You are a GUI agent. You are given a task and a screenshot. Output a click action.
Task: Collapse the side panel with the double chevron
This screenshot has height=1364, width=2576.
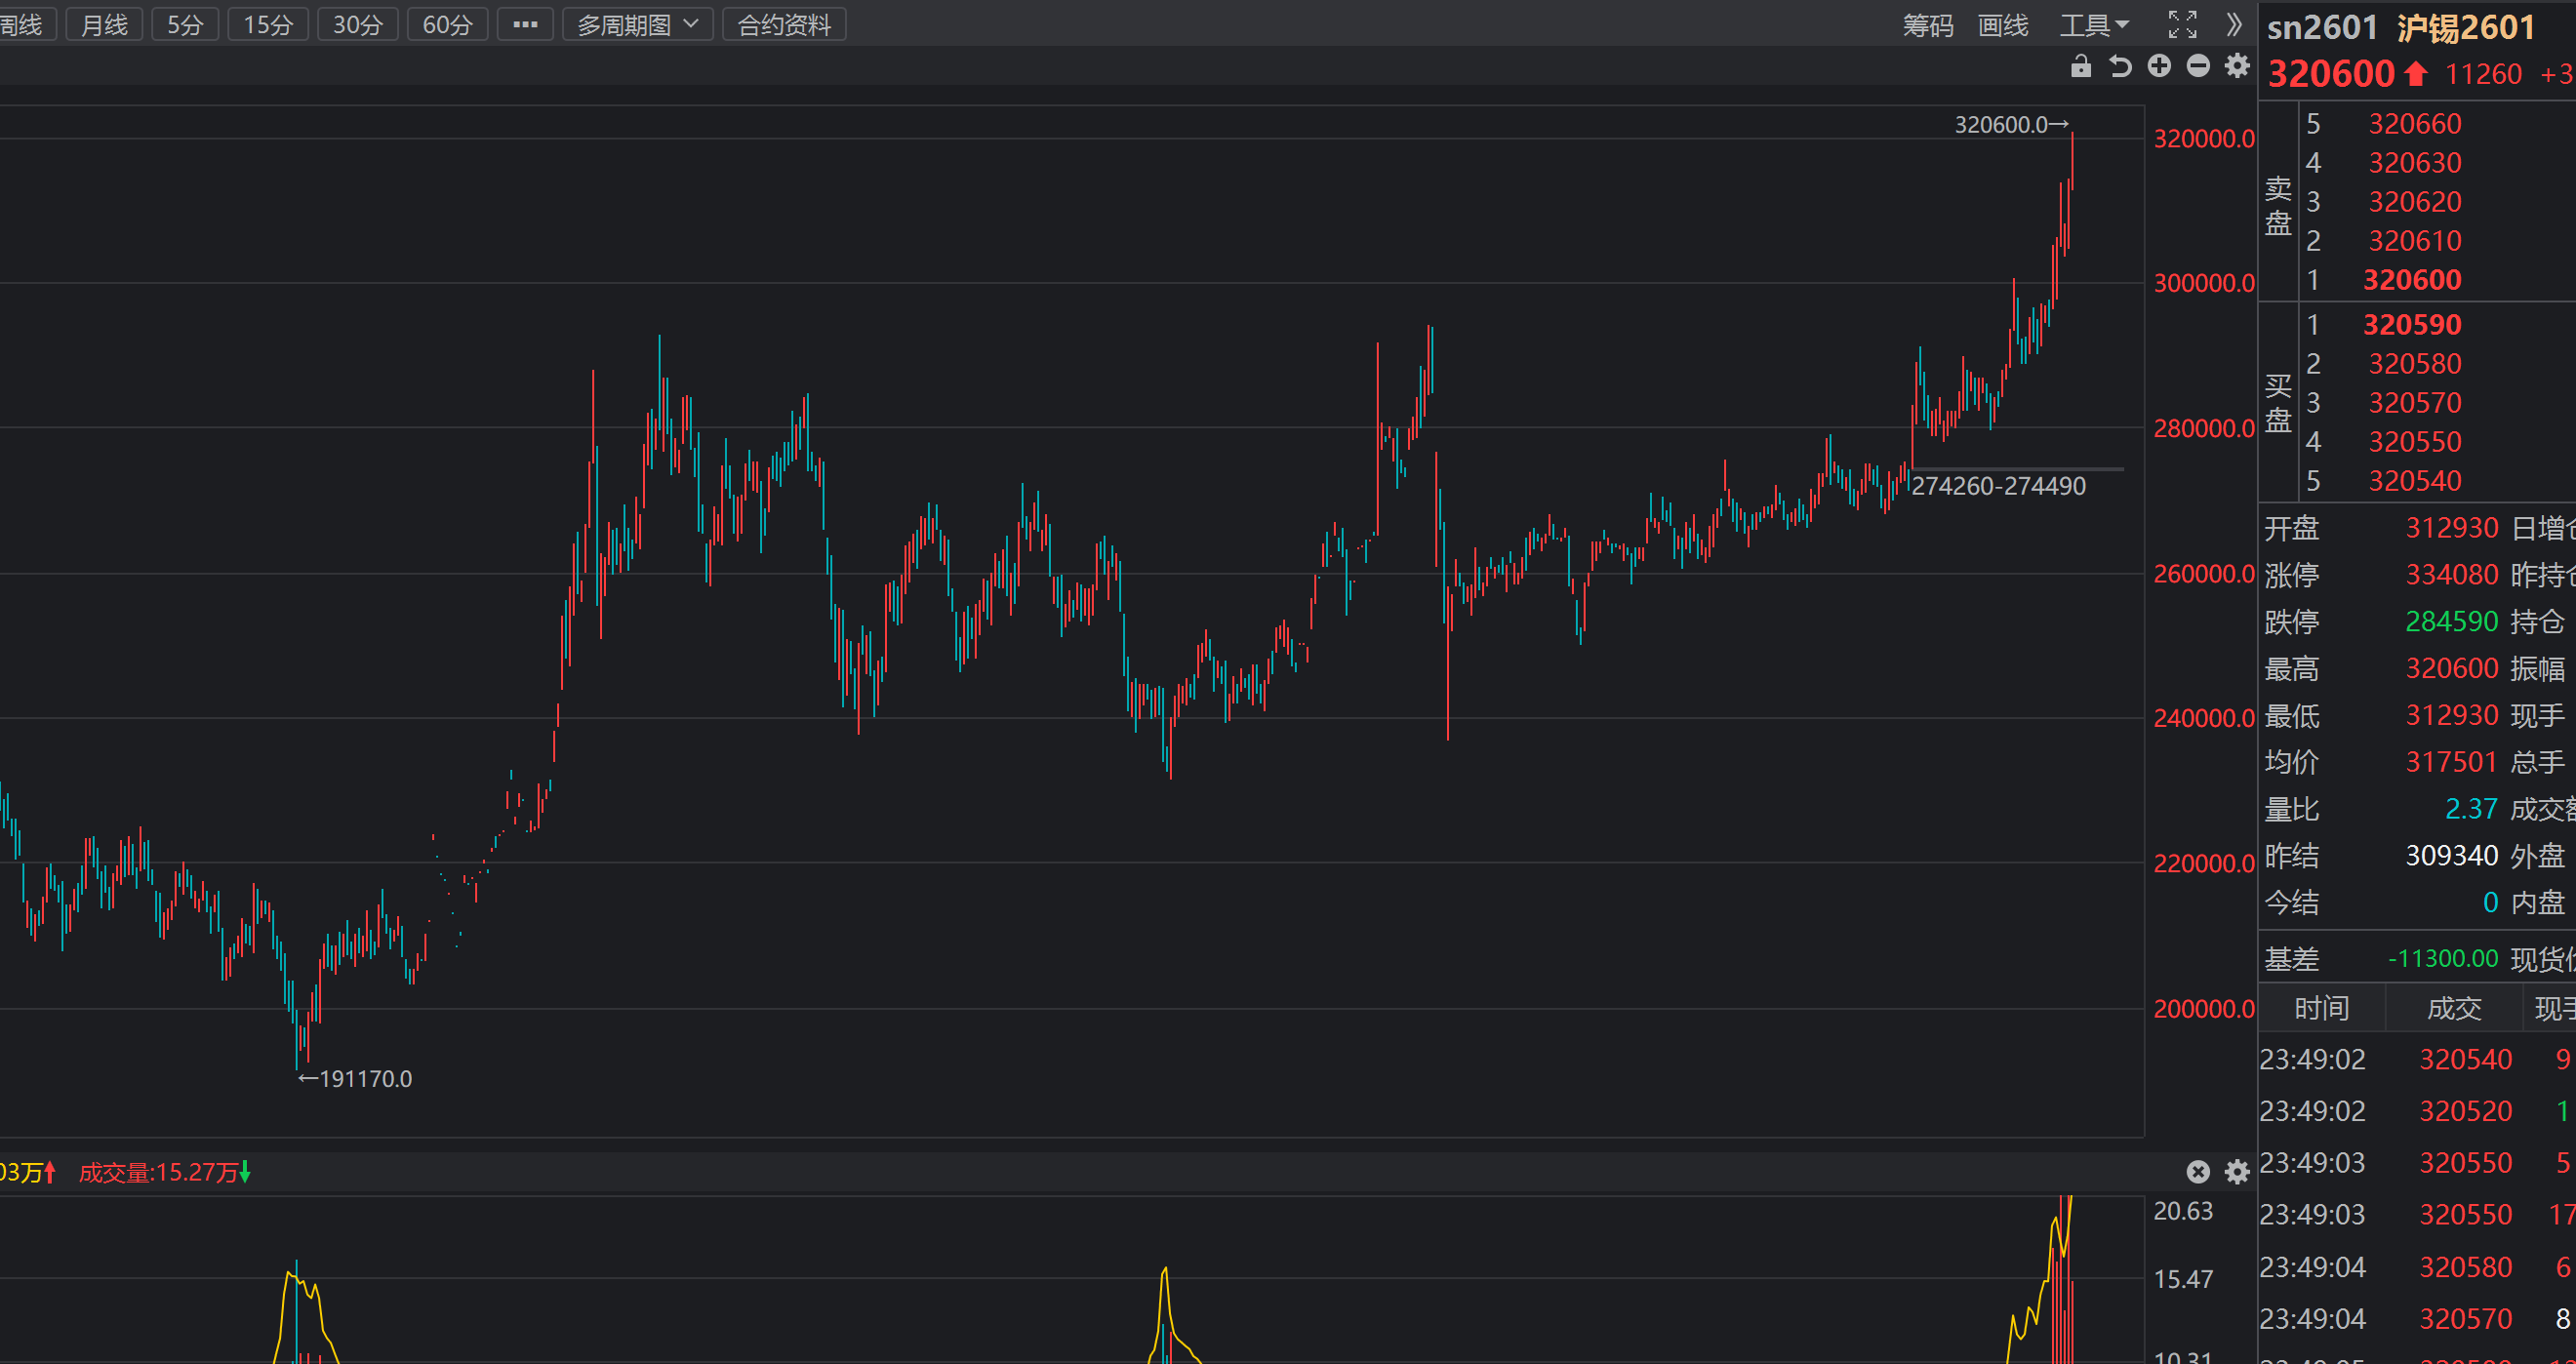[x=2234, y=24]
